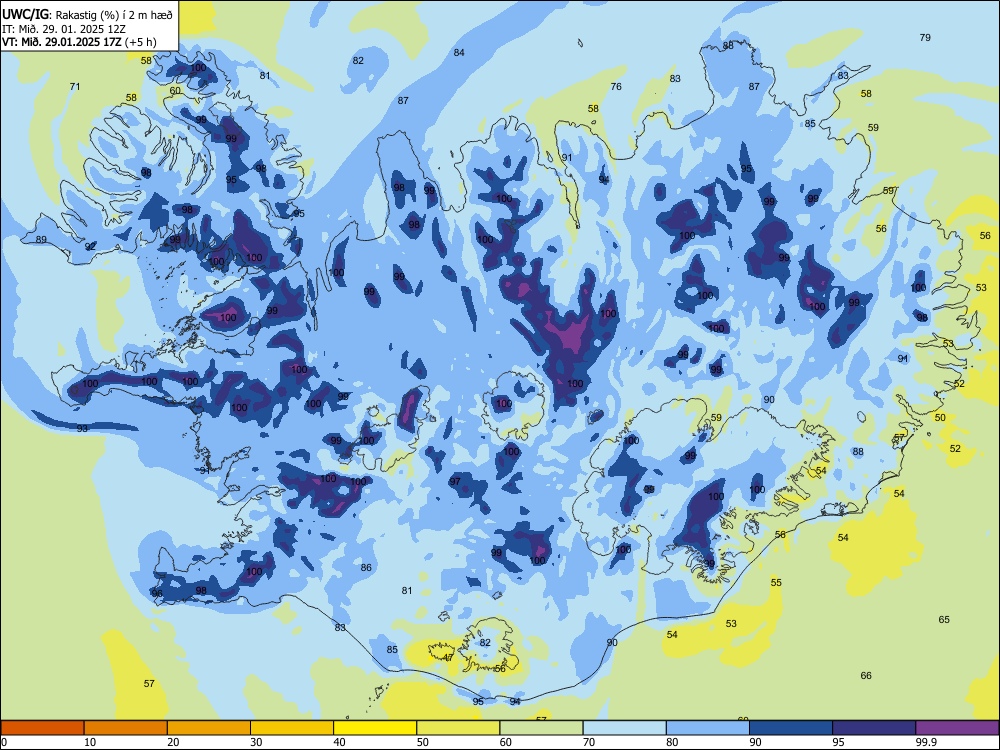1000x750 pixels.
Task: Click the map value 66 over the southeast ocean
Action: [865, 675]
